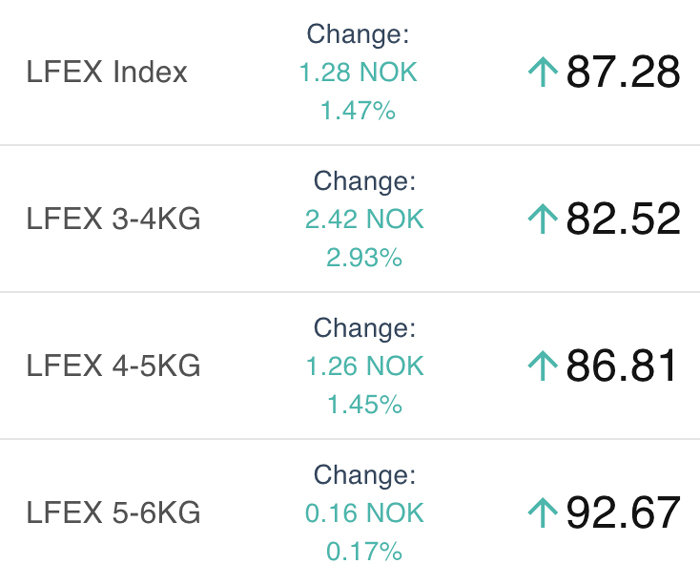Image resolution: width=700 pixels, height=585 pixels.
Task: Select the LFEX 5-6KG label
Action: (x=113, y=513)
